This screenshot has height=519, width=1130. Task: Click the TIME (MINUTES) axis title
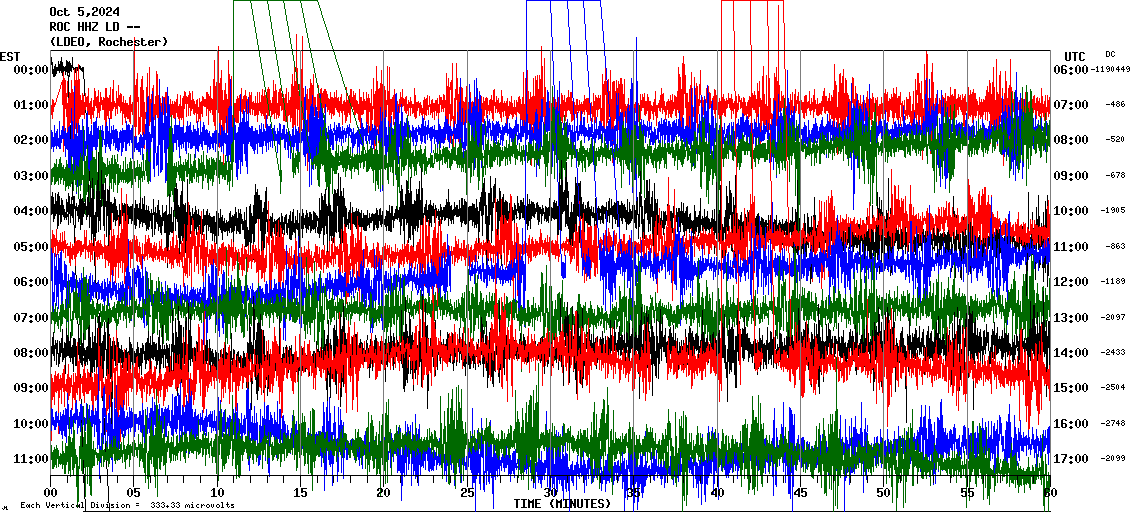562,504
